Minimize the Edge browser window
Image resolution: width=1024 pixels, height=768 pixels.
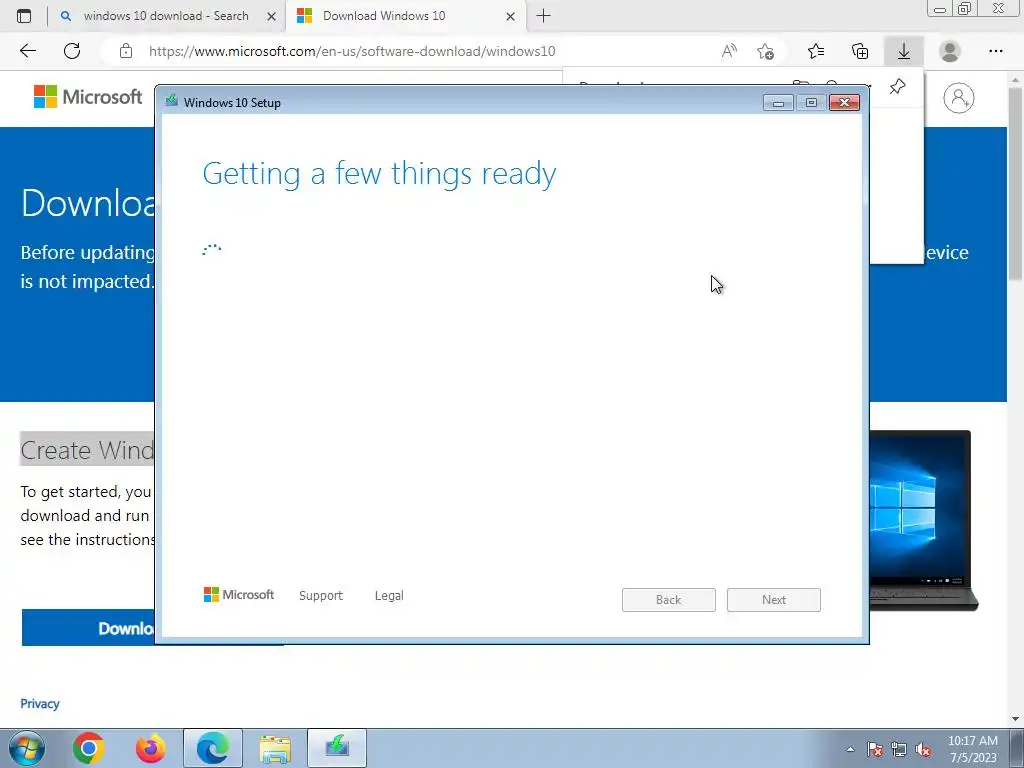point(940,8)
